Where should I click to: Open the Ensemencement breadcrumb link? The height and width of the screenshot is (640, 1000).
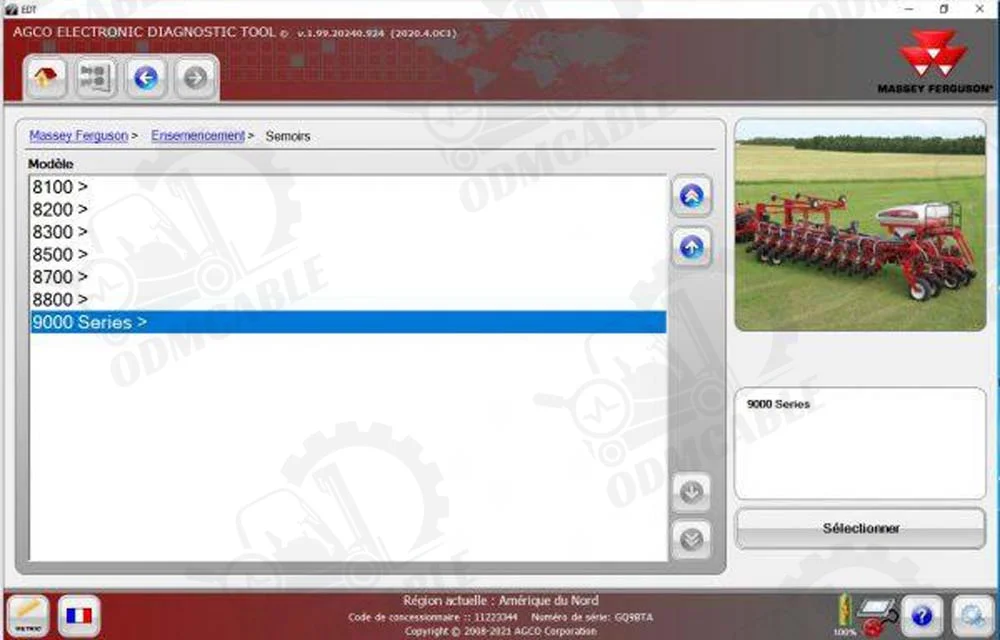(x=197, y=136)
